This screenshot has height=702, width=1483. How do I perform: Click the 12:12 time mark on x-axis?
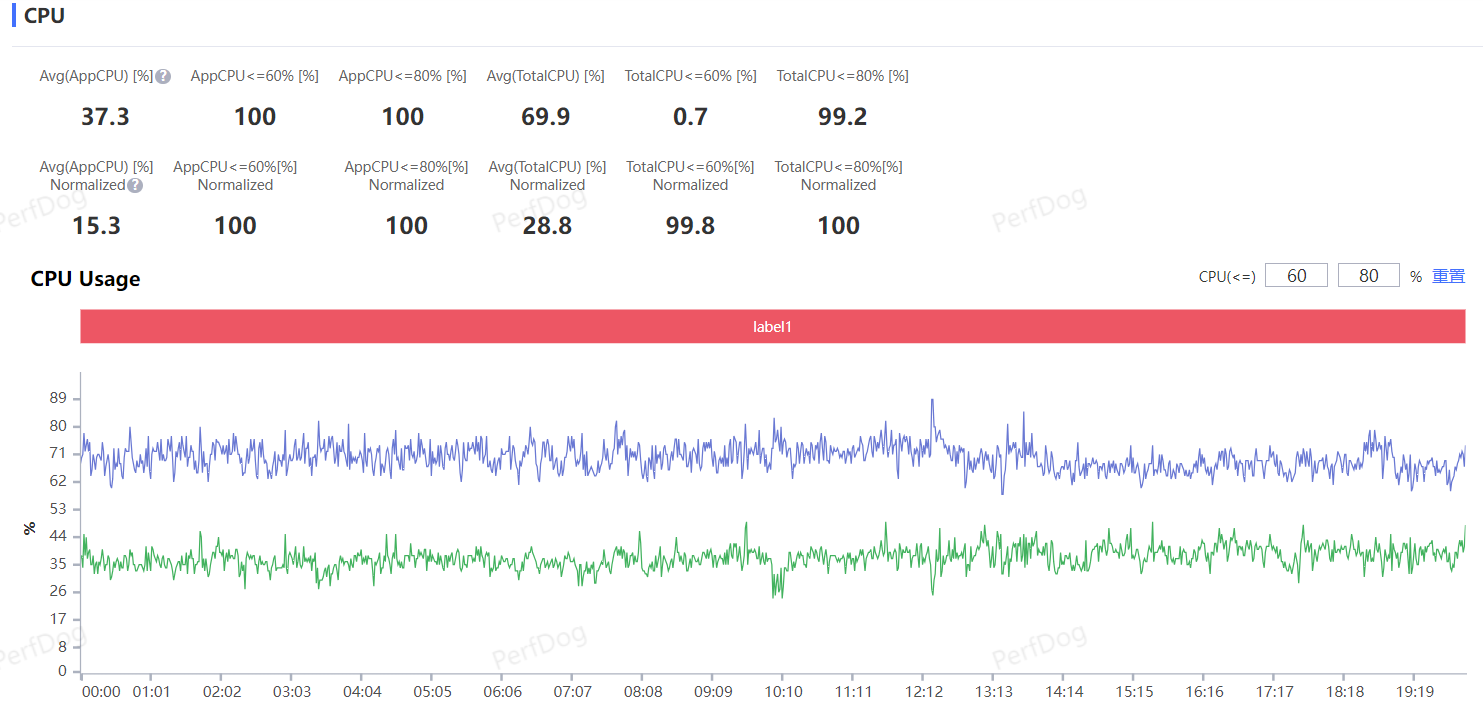pos(923,691)
